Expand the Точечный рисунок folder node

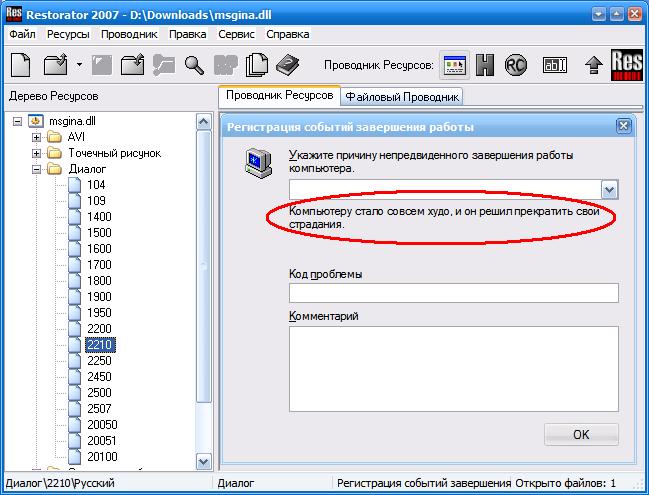36,153
